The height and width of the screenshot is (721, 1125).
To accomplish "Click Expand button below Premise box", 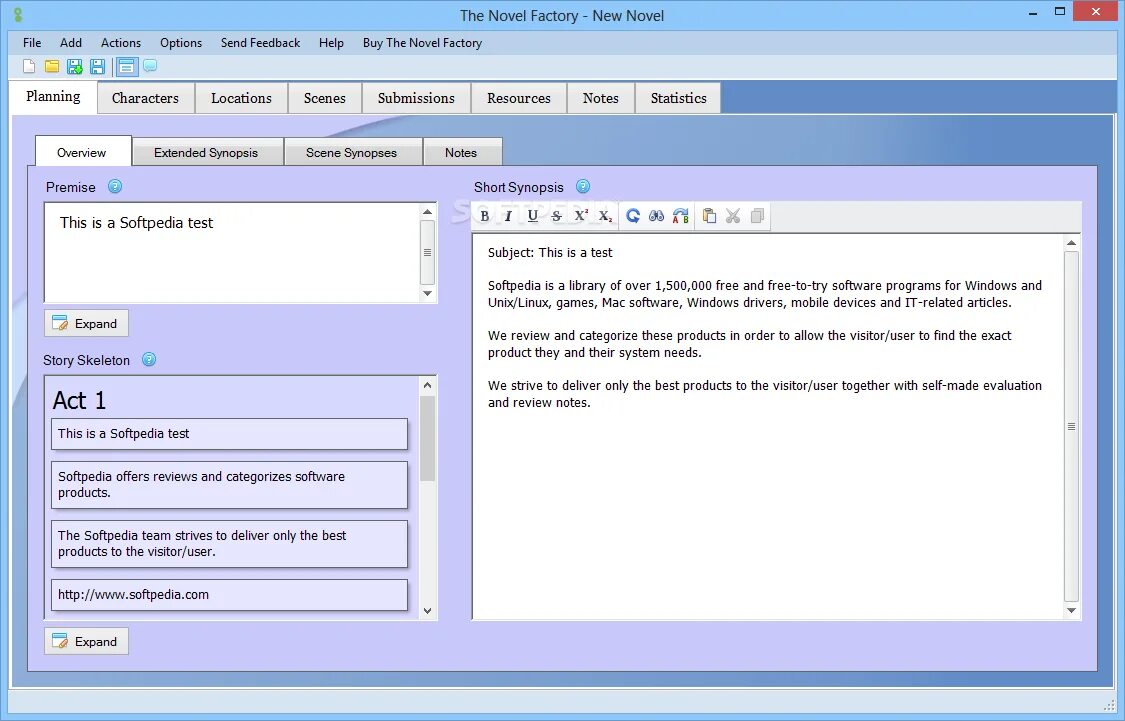I will (86, 324).
